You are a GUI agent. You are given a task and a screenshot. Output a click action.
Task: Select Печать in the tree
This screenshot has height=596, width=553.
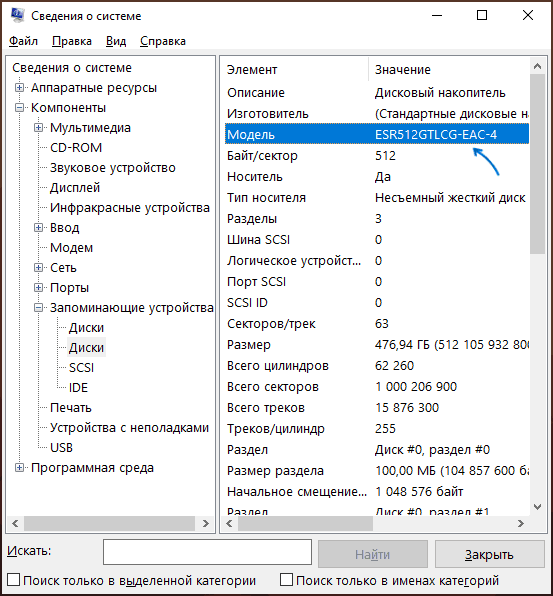point(71,407)
